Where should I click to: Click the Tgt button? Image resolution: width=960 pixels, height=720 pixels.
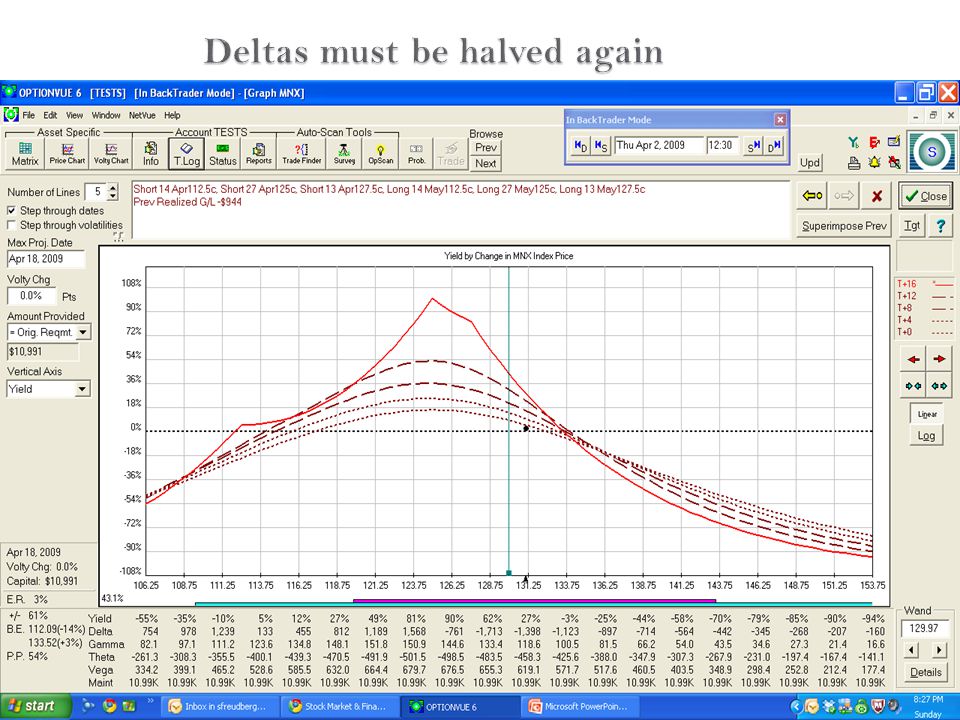[912, 225]
